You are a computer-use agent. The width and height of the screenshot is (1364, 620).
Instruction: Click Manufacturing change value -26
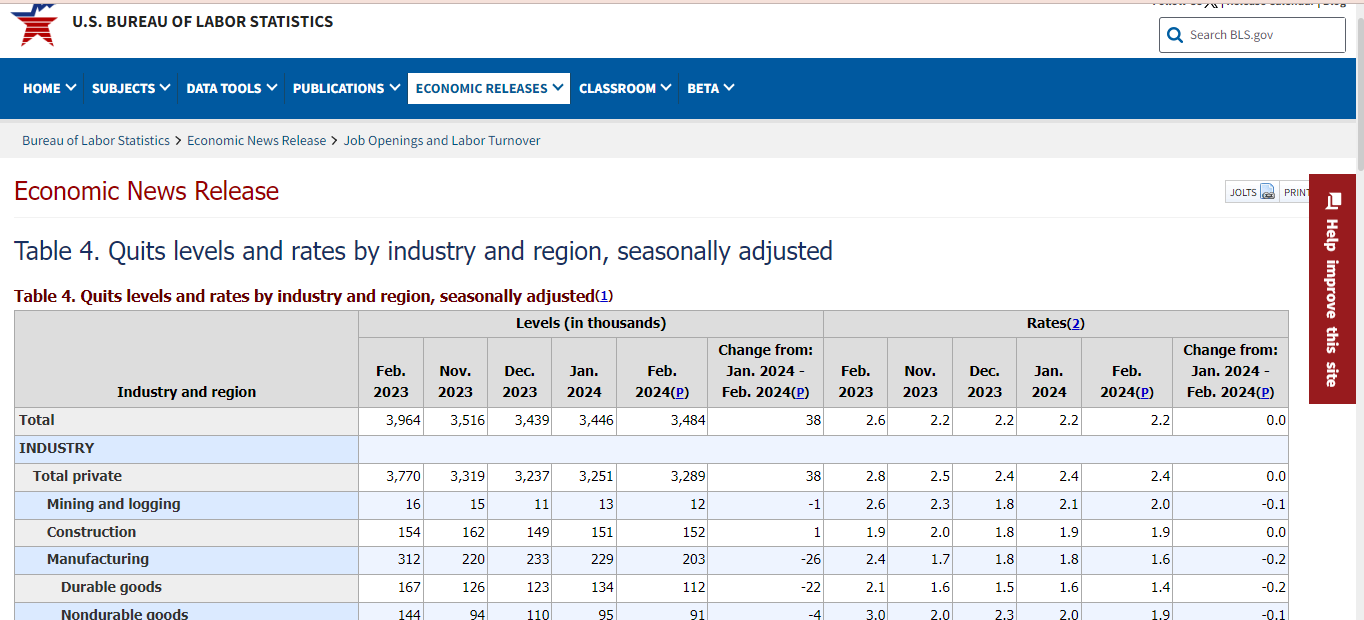point(766,560)
